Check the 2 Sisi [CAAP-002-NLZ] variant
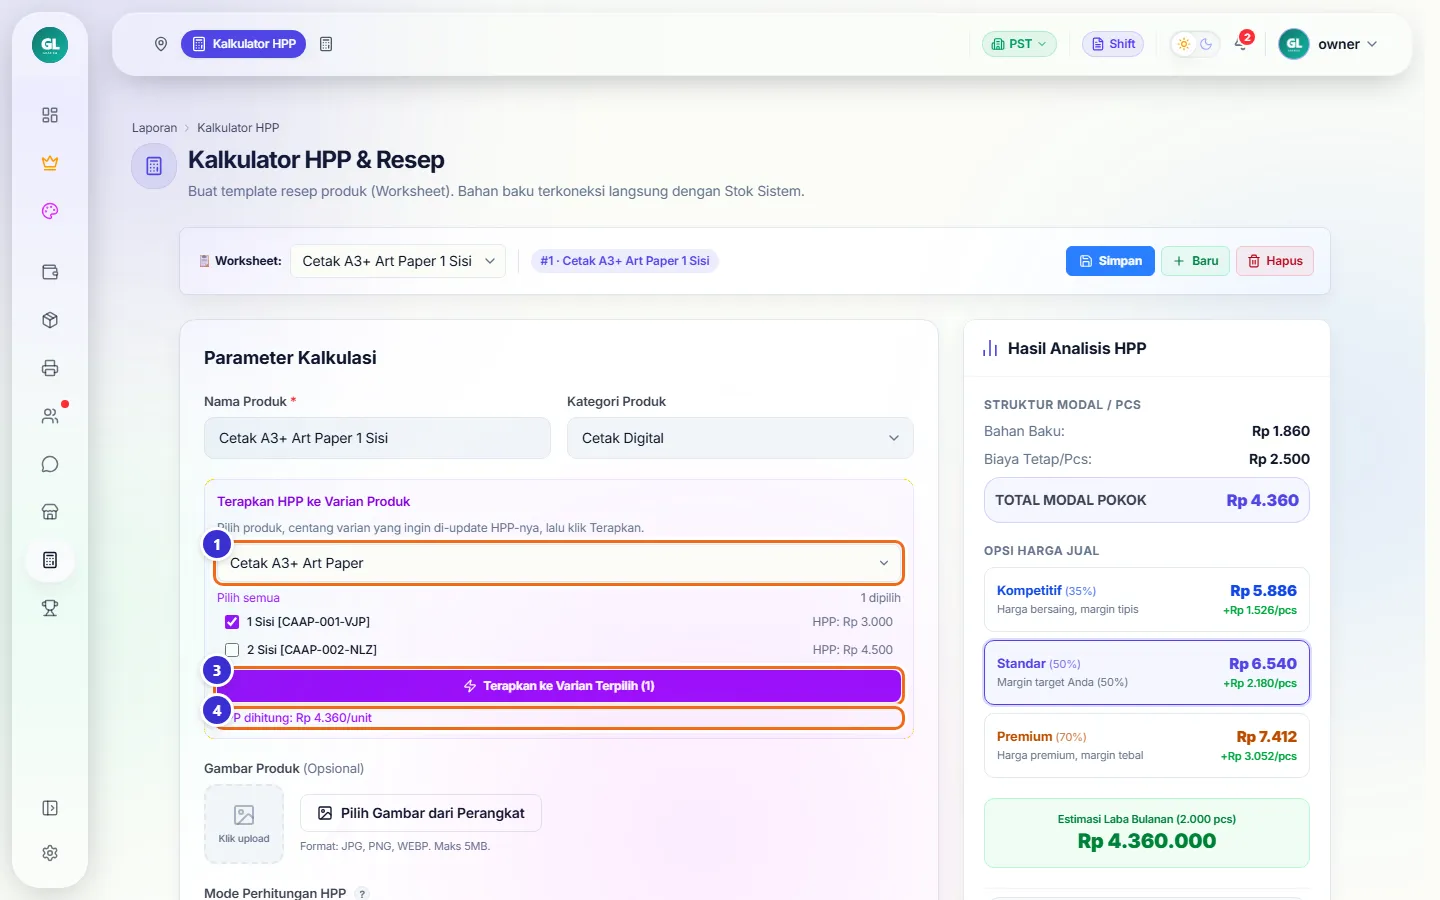 [x=232, y=650]
